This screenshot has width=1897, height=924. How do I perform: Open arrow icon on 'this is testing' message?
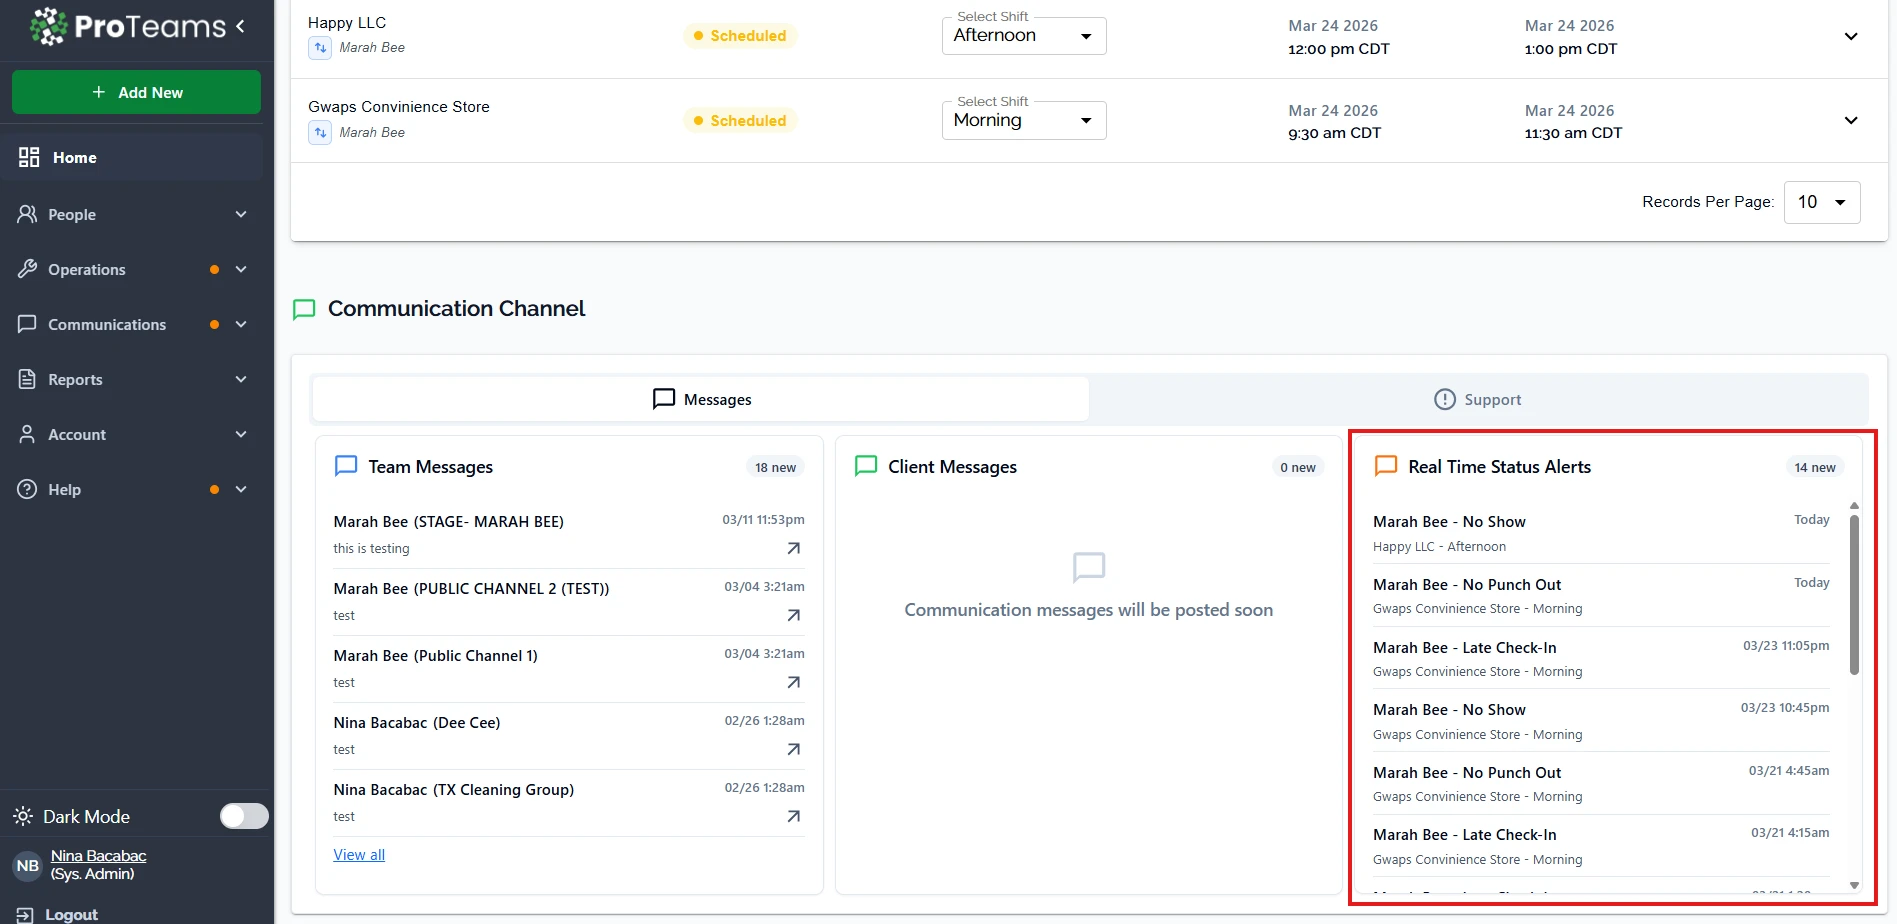(793, 548)
